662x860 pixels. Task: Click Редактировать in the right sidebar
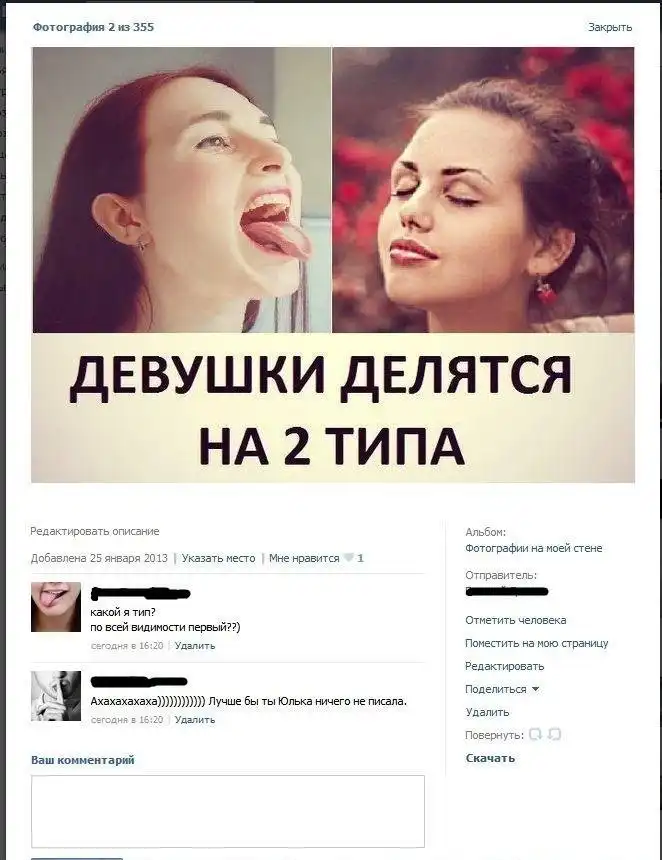tap(505, 666)
